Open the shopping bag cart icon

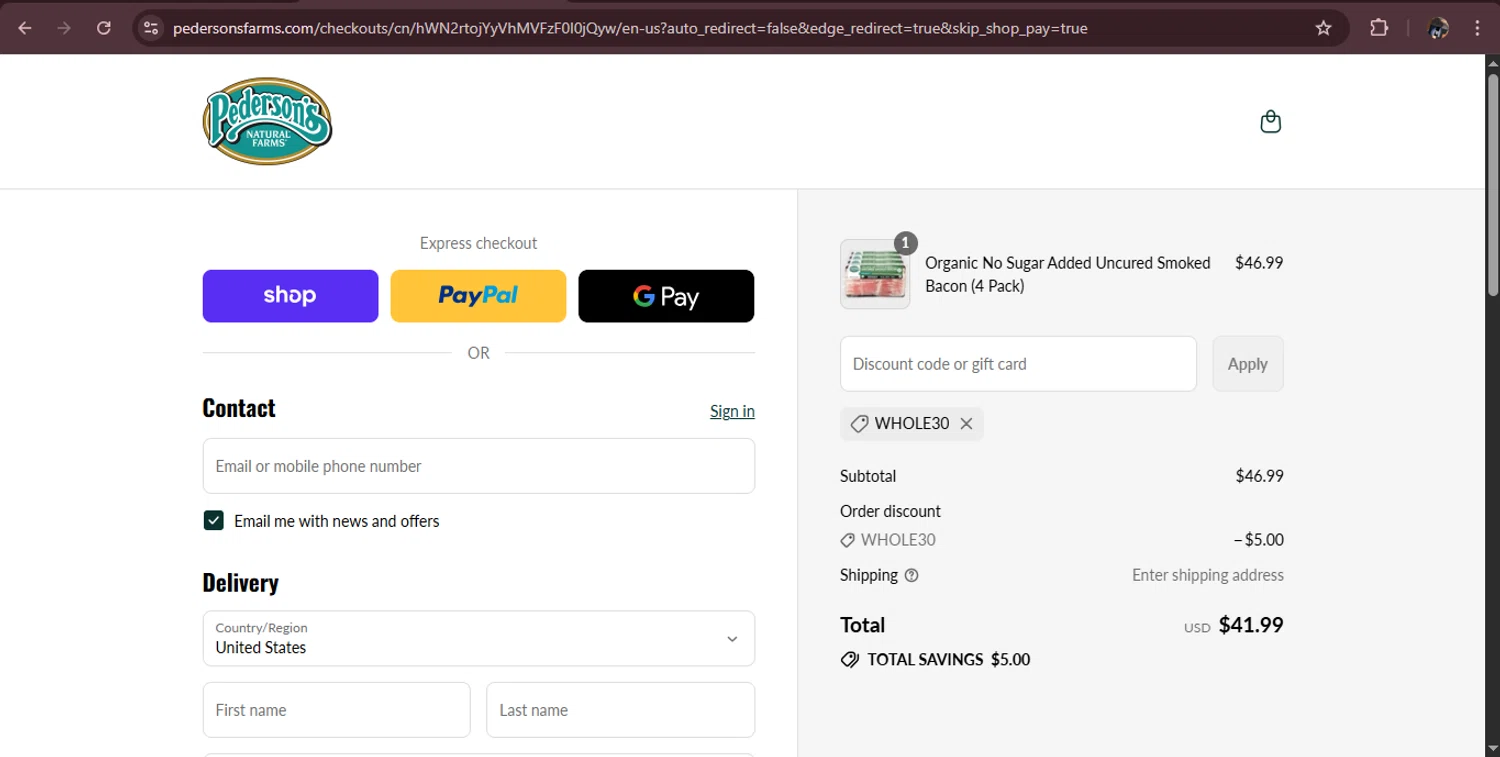click(x=1271, y=122)
